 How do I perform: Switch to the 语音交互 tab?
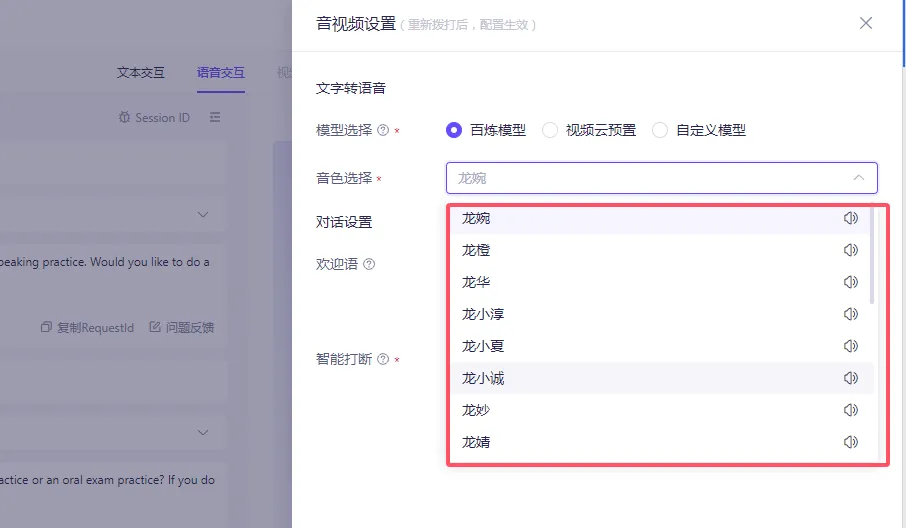(x=221, y=72)
